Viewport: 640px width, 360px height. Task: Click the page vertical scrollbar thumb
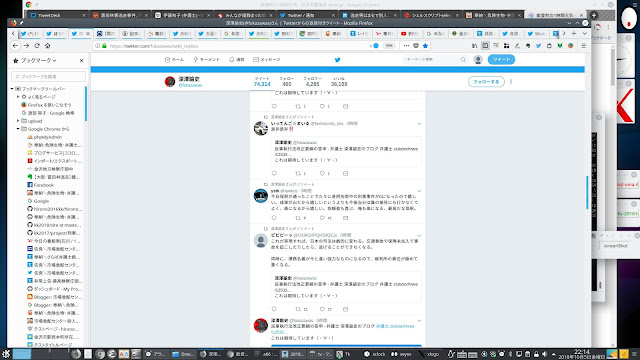coord(587,192)
